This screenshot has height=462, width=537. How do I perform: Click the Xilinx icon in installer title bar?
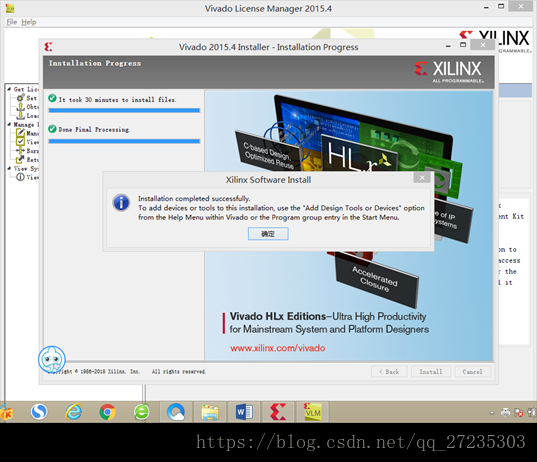click(48, 47)
